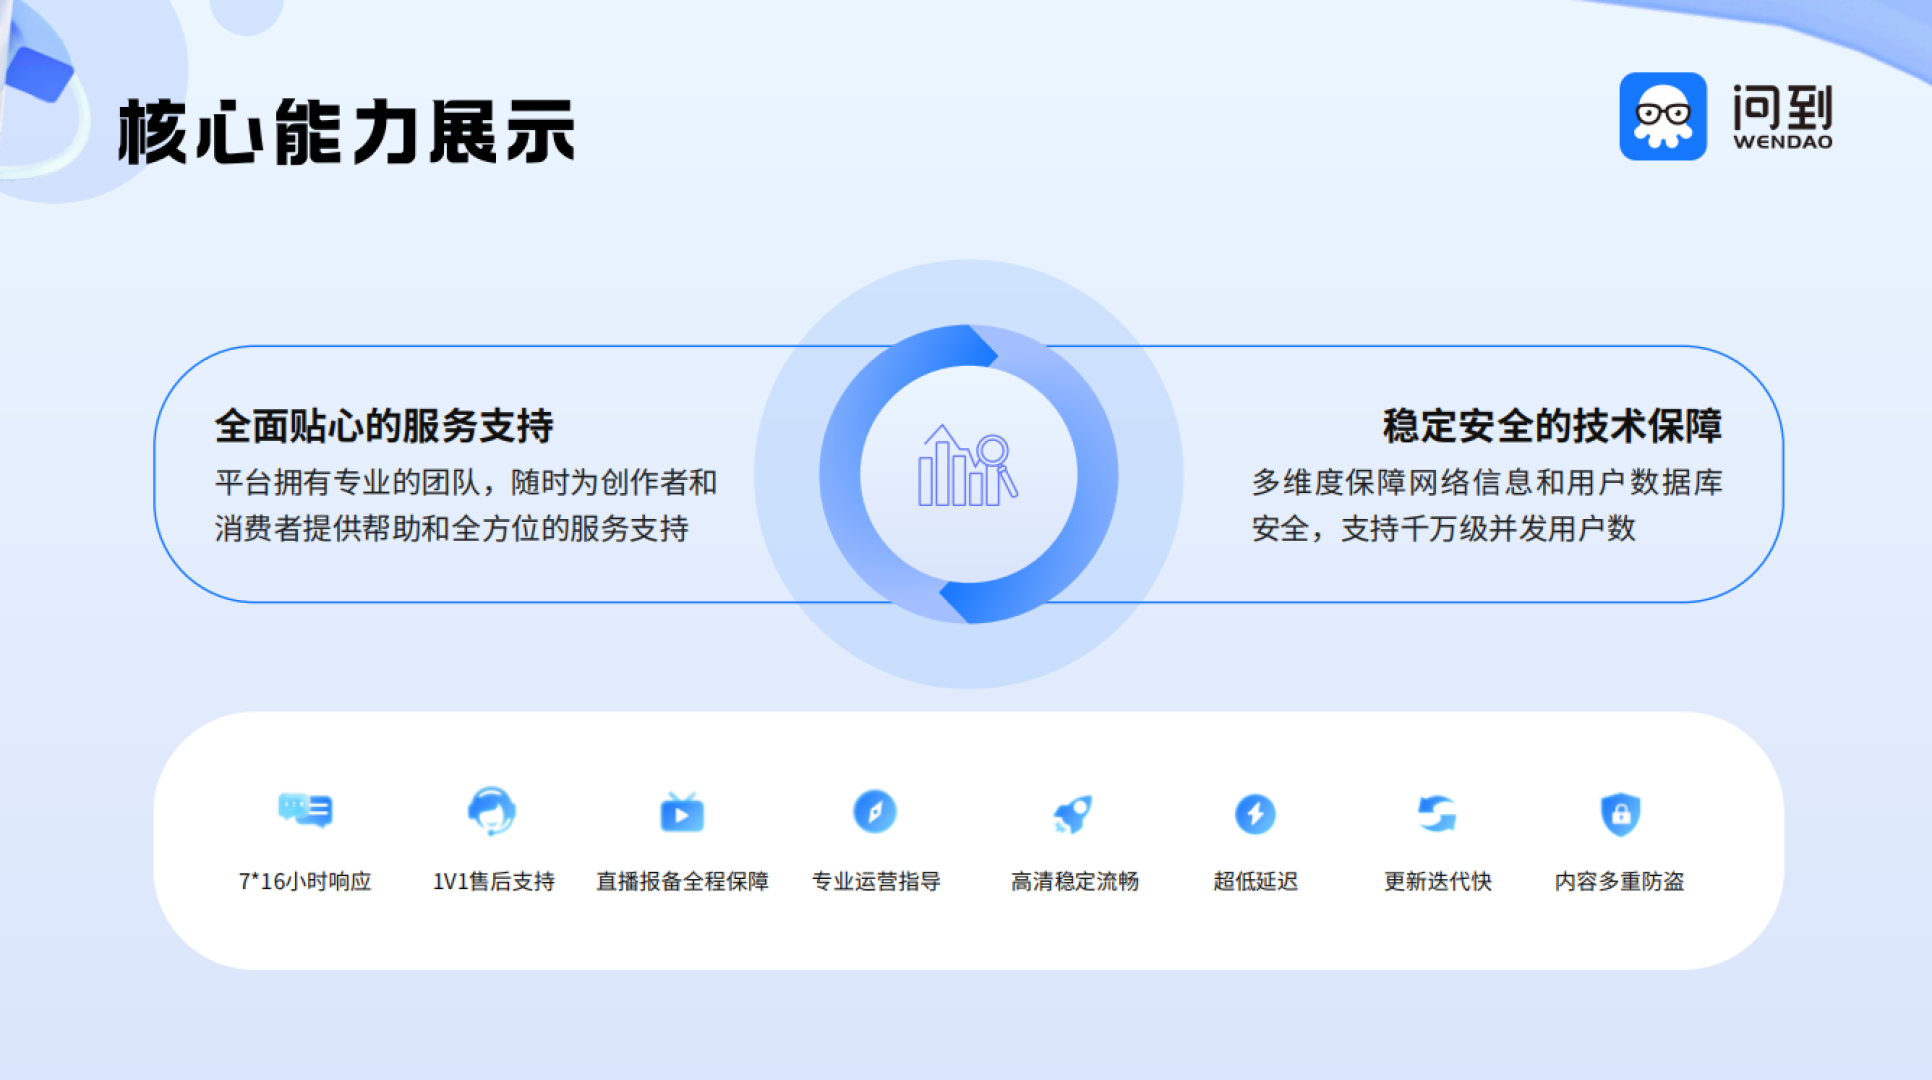This screenshot has width=1932, height=1080.
Task: Click the headset agent icon above 1V1售后支持
Action: [491, 811]
